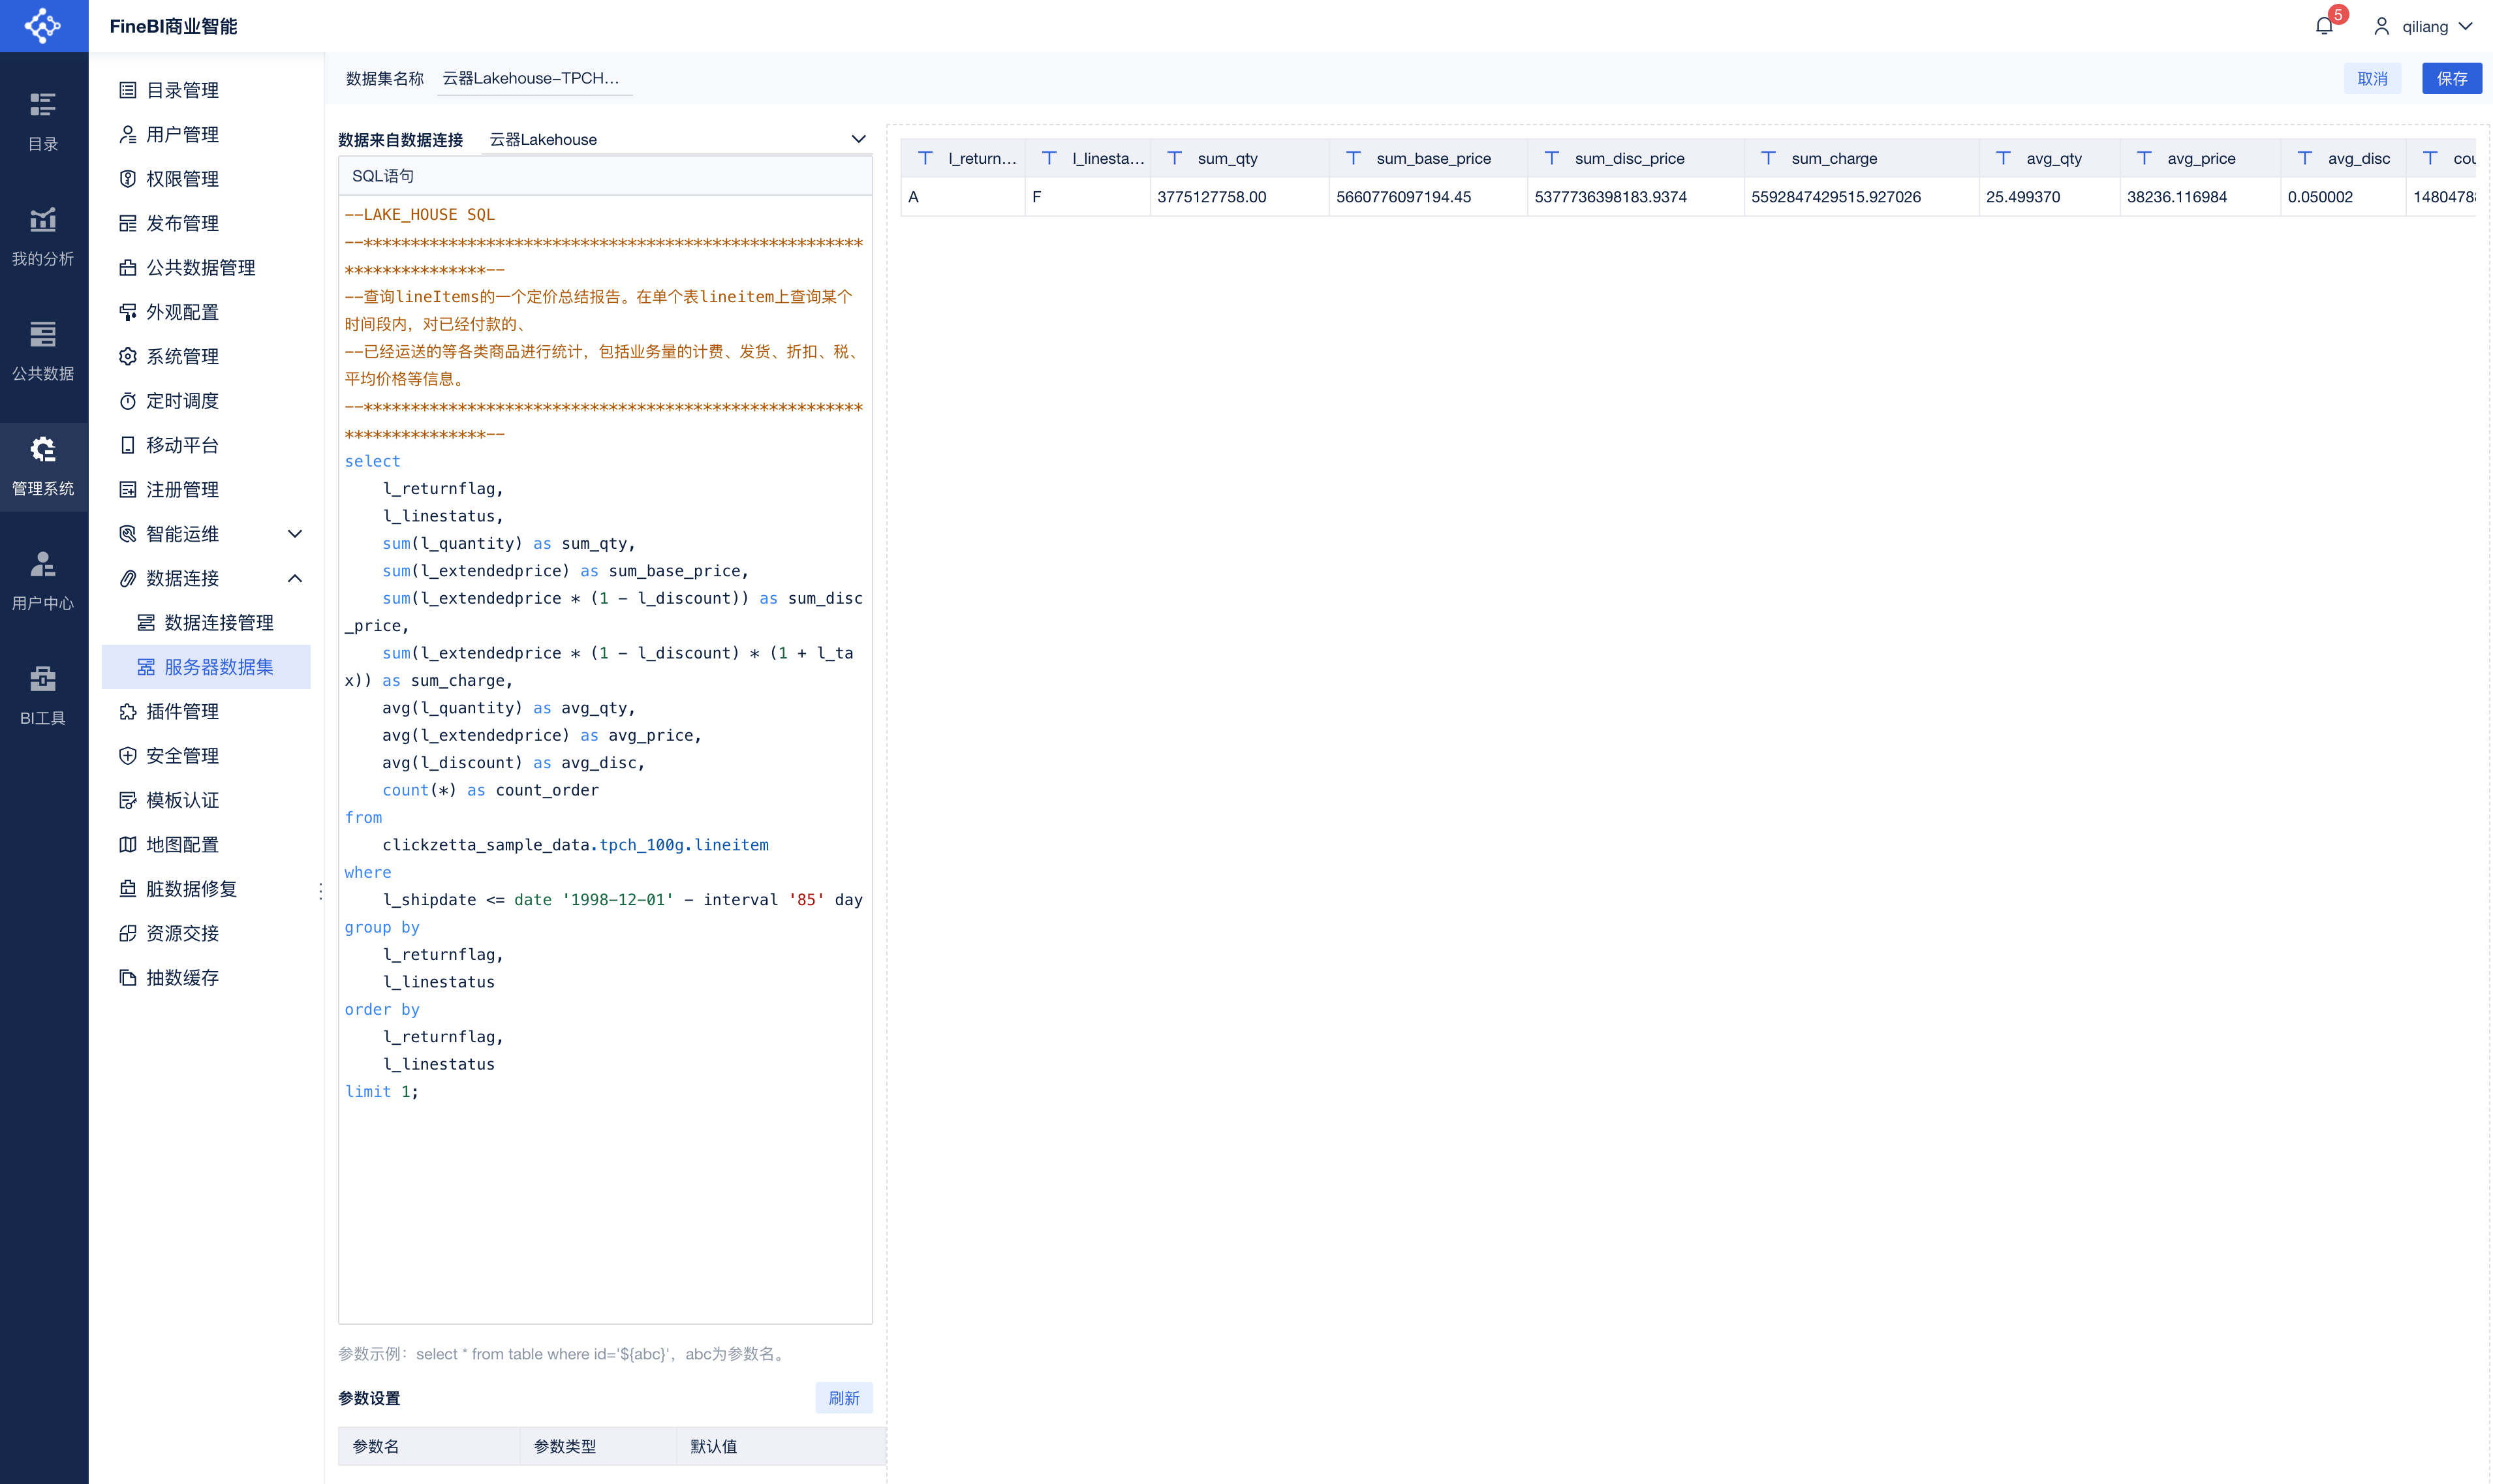The width and height of the screenshot is (2493, 1484).
Task: Open 定时调度 menu item
Action: tap(182, 401)
